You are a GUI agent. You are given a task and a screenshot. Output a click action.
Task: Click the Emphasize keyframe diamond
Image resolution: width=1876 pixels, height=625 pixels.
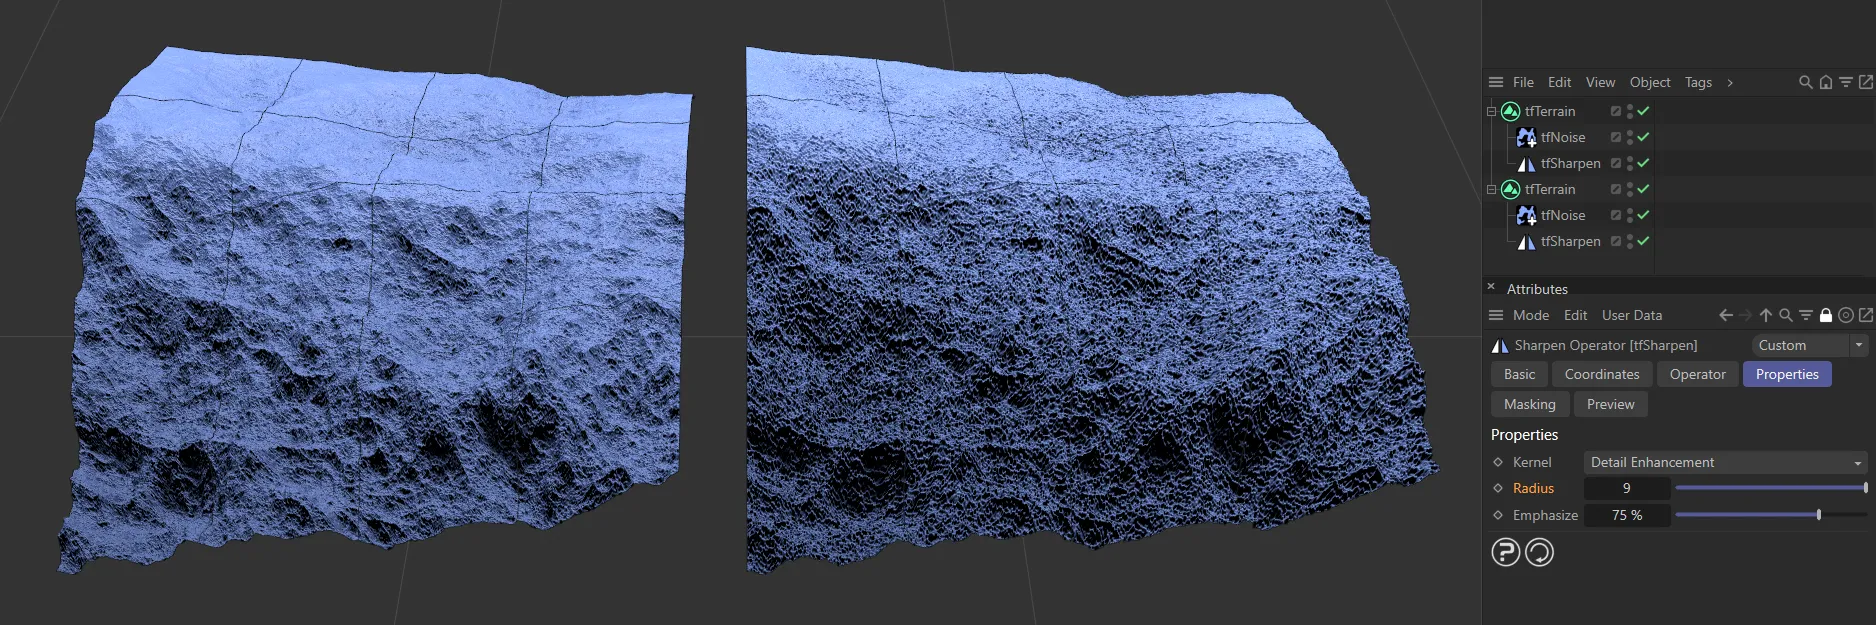point(1498,515)
